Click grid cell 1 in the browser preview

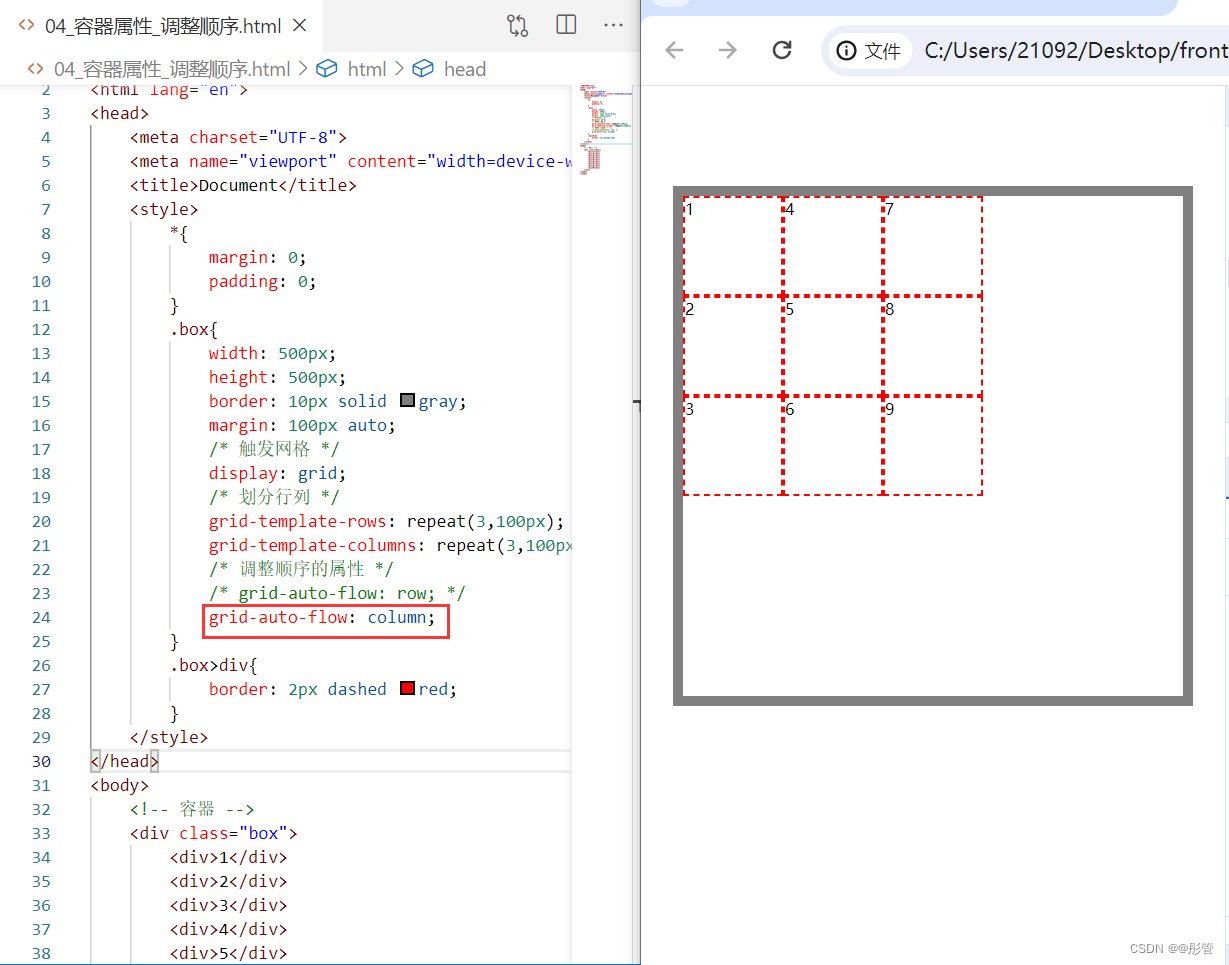(733, 246)
